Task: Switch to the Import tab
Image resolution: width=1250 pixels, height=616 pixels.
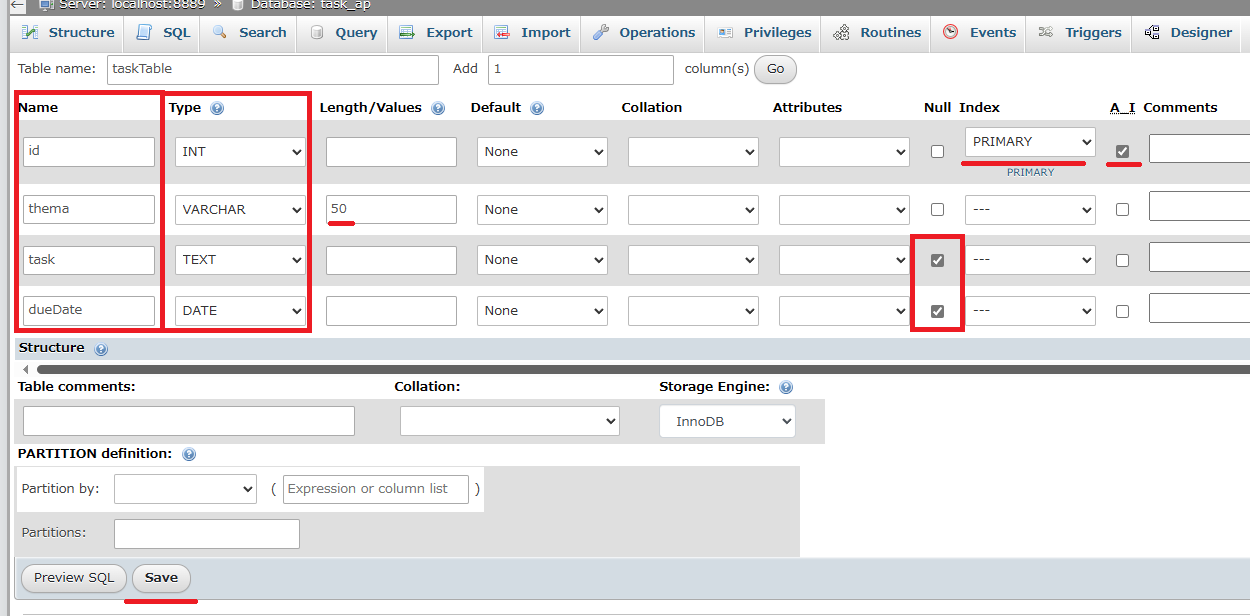Action: [534, 32]
